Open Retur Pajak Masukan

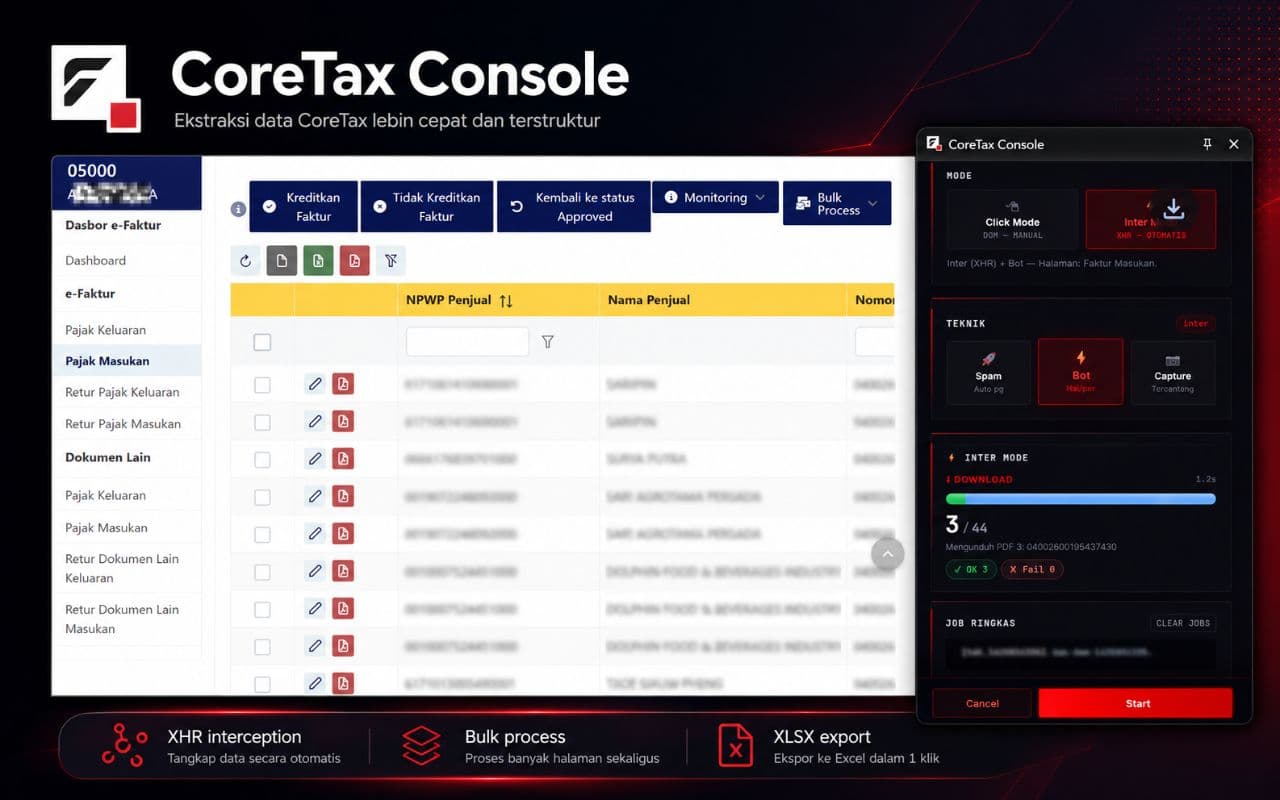coord(123,424)
